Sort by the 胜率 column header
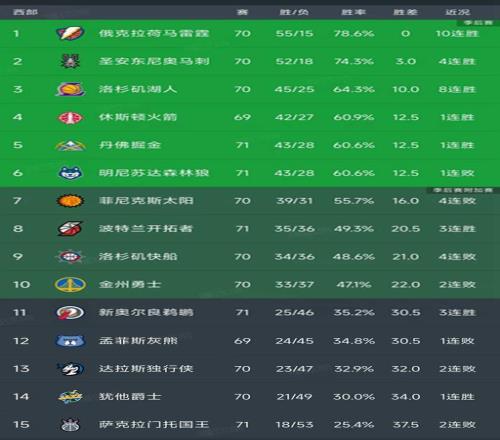500x440 pixels. coord(353,12)
